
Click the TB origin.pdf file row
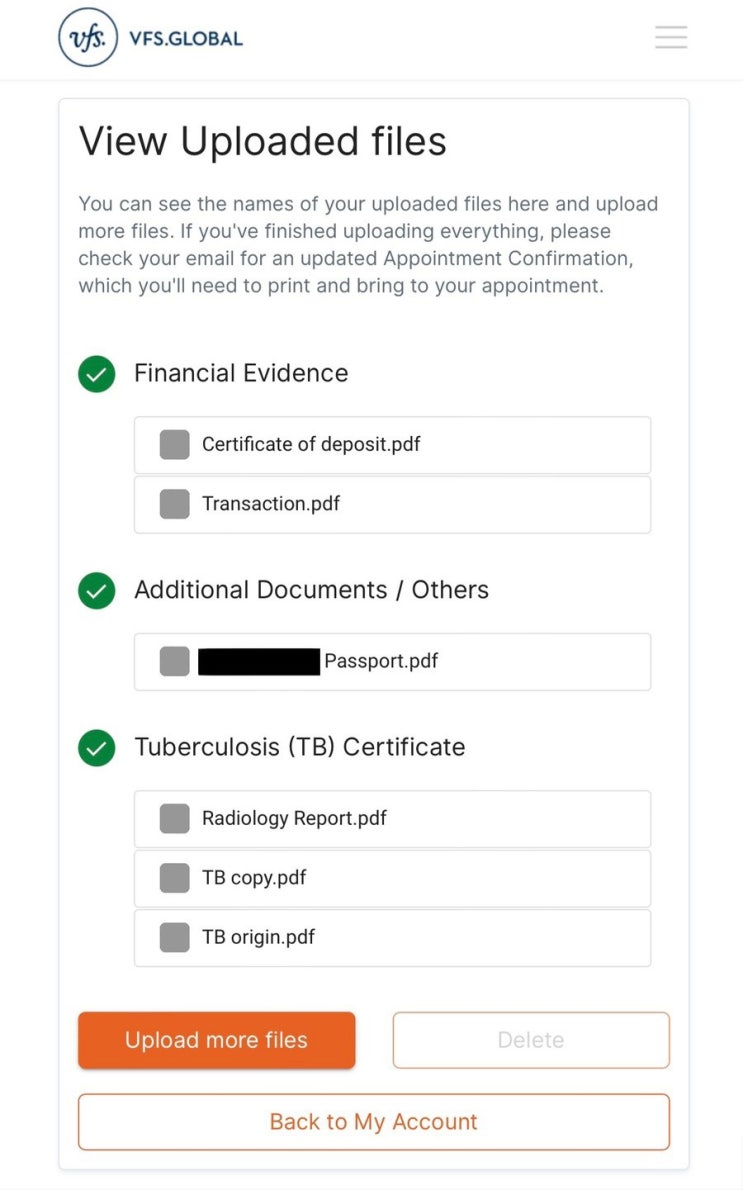tap(392, 938)
